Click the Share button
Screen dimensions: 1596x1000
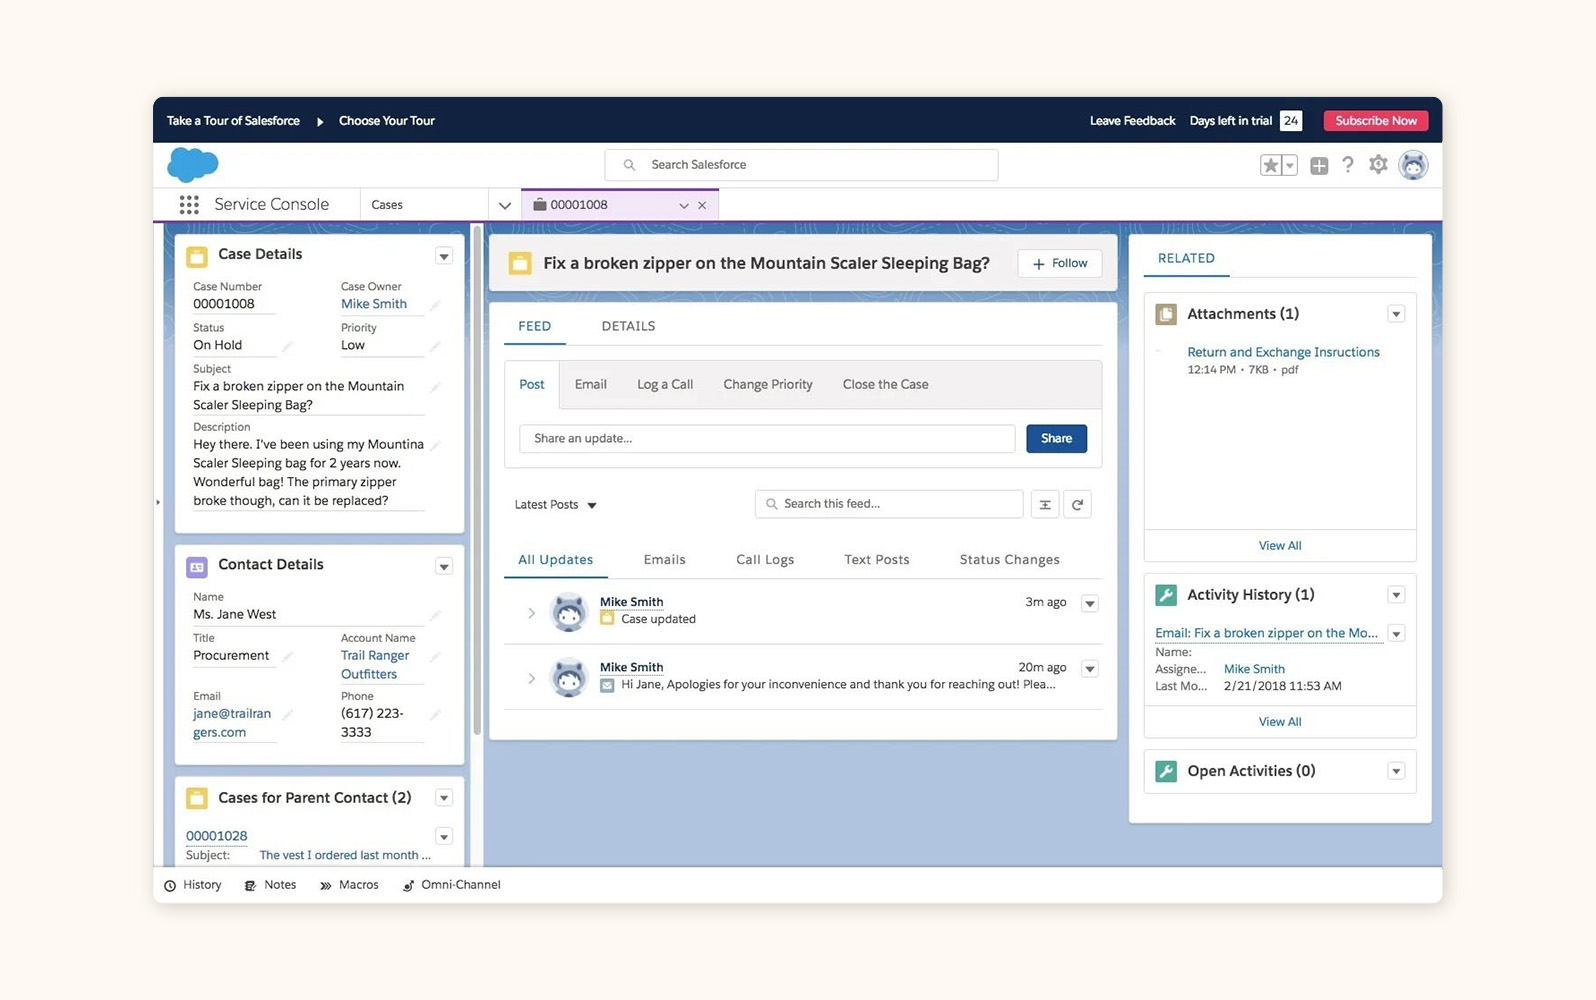click(x=1056, y=438)
